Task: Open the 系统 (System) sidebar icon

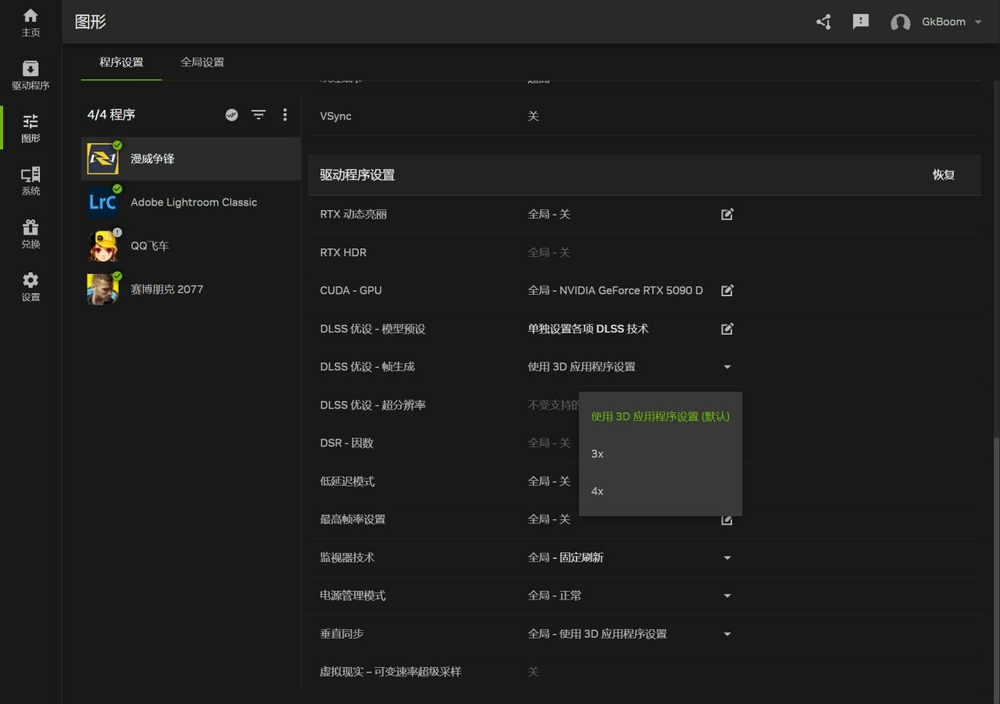Action: click(29, 180)
